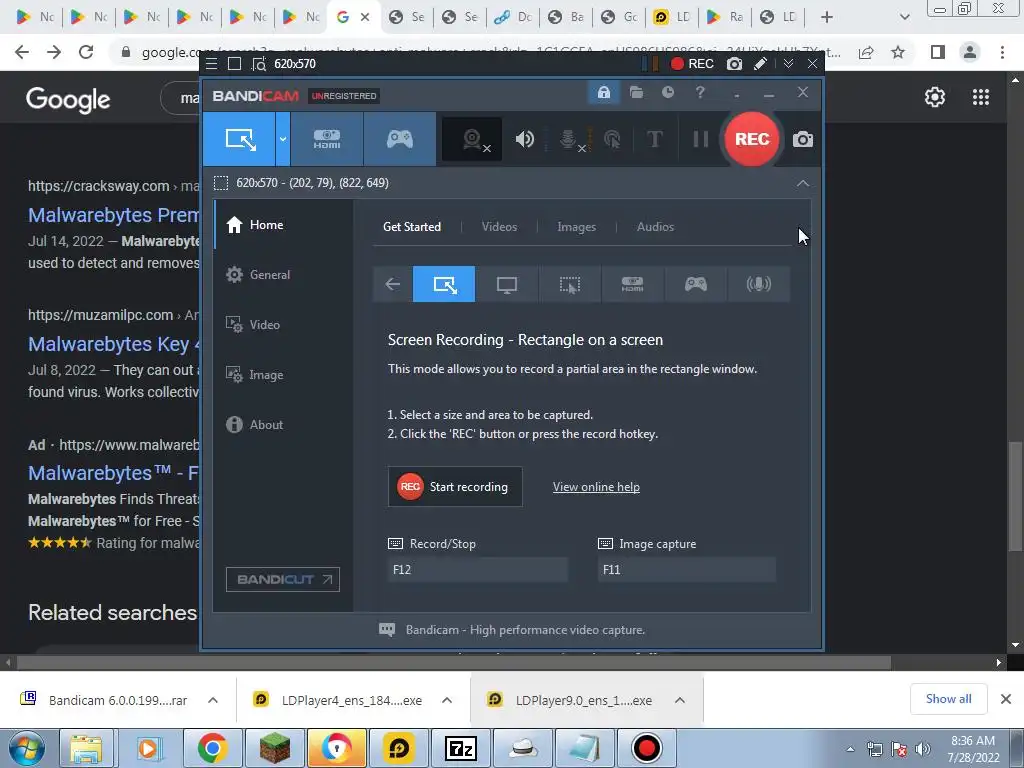Select Rectangle on a screen mode in Bandicam toolbar
Image resolution: width=1024 pixels, height=768 pixels.
(240, 139)
